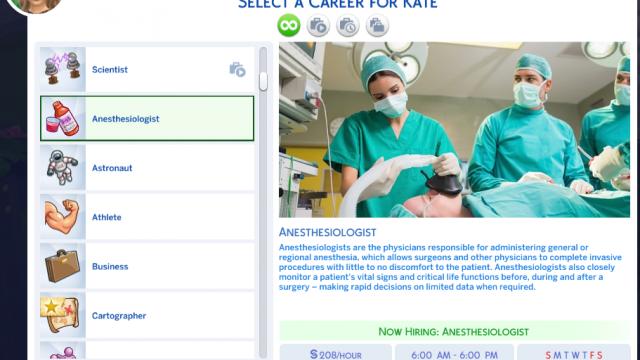The width and height of the screenshot is (640, 360).
Task: Click the active career badge on Scientist
Action: click(x=238, y=70)
